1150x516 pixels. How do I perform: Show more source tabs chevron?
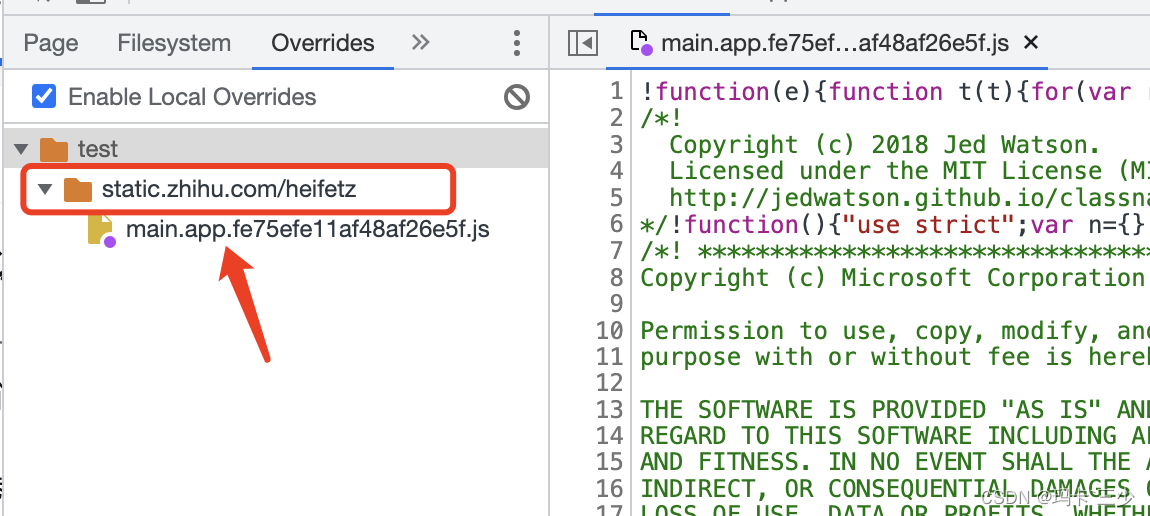coord(420,43)
